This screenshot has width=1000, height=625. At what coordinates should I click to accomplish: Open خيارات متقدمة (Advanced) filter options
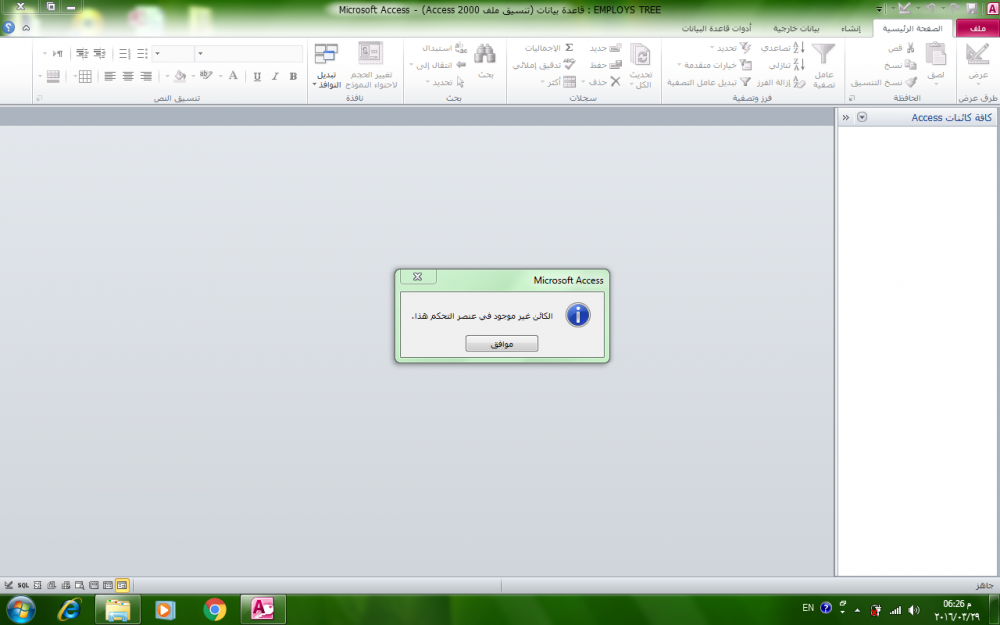pos(714,65)
